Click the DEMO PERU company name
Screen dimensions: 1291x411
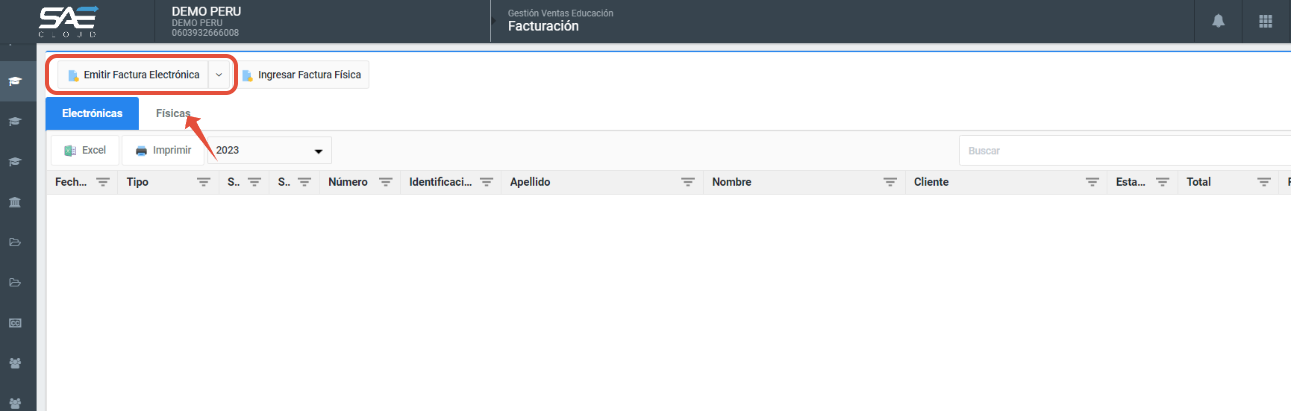[x=206, y=11]
